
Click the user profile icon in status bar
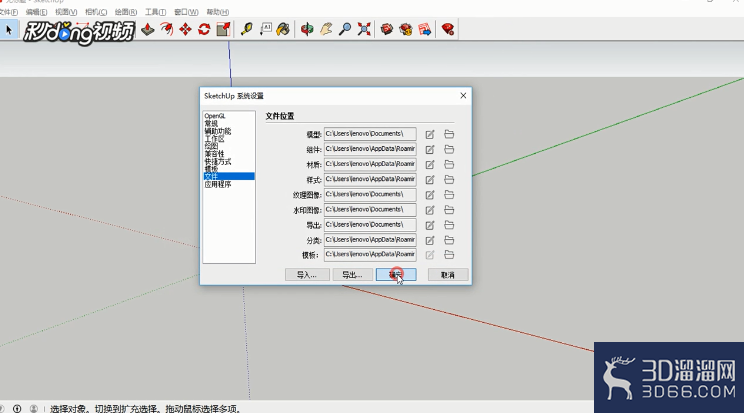click(34, 408)
